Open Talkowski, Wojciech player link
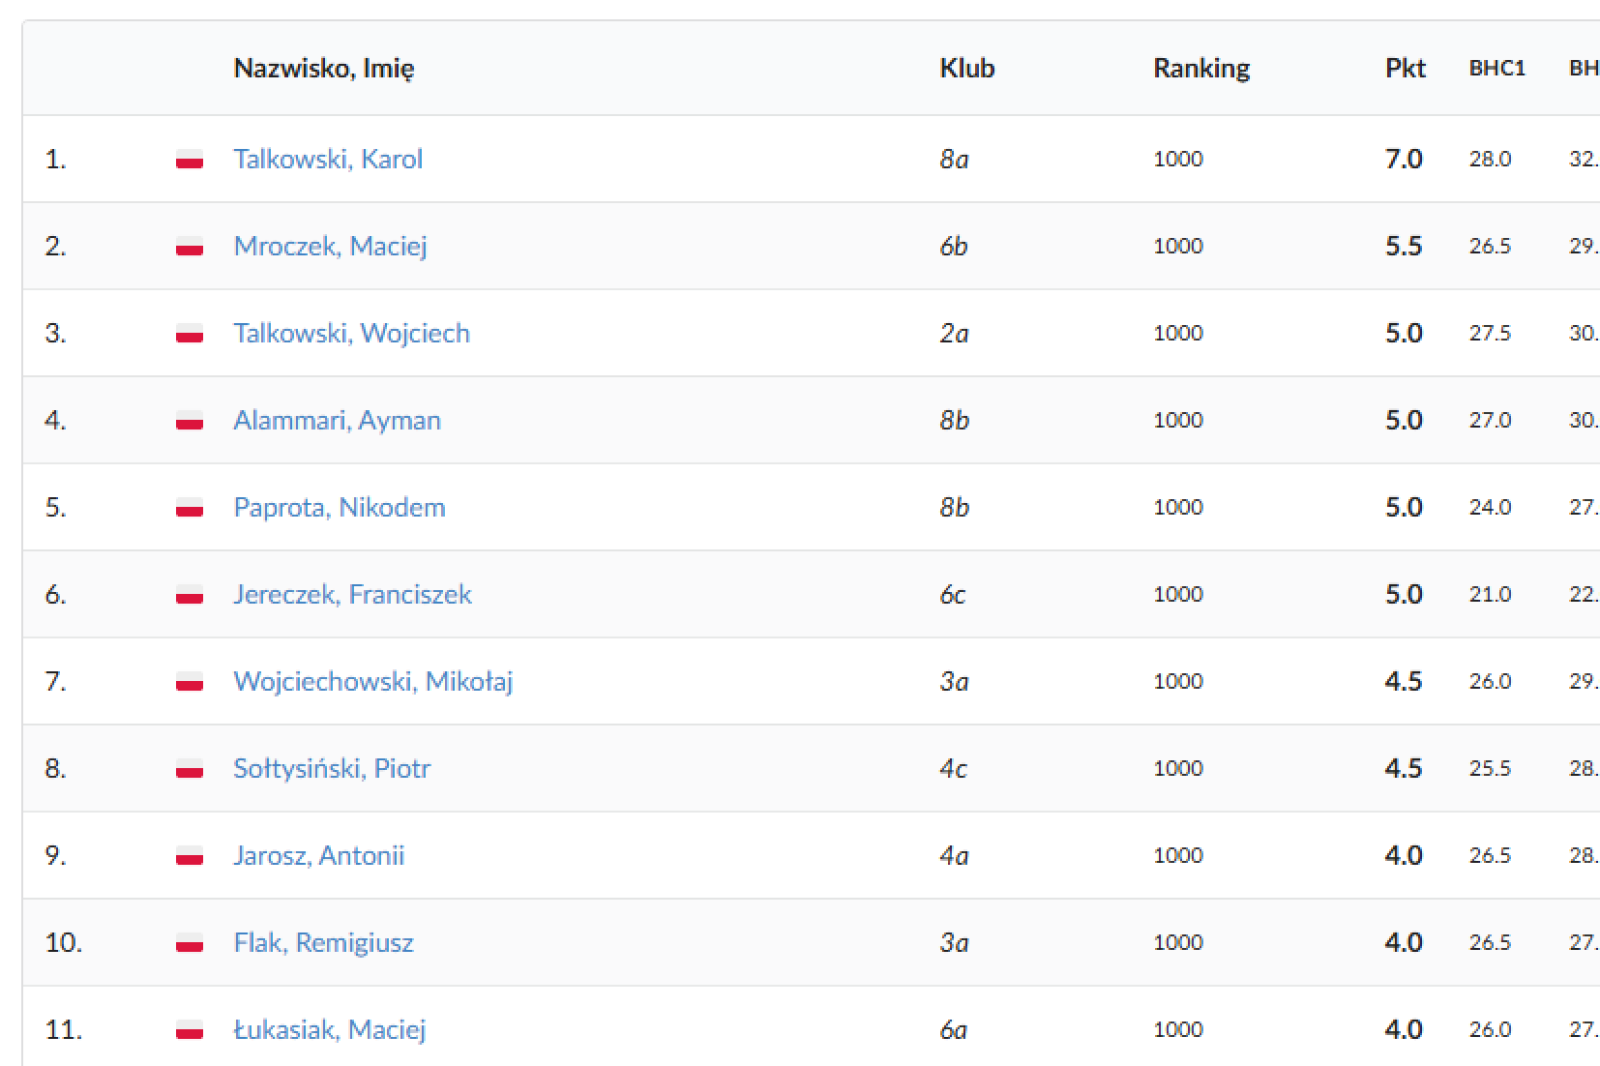The width and height of the screenshot is (1600, 1066). 351,333
